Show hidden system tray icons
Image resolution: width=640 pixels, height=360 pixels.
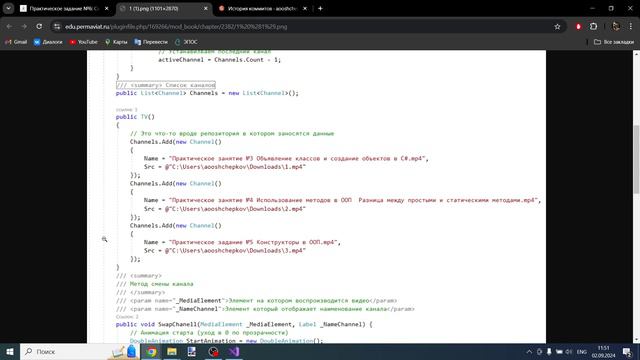[x=529, y=351]
